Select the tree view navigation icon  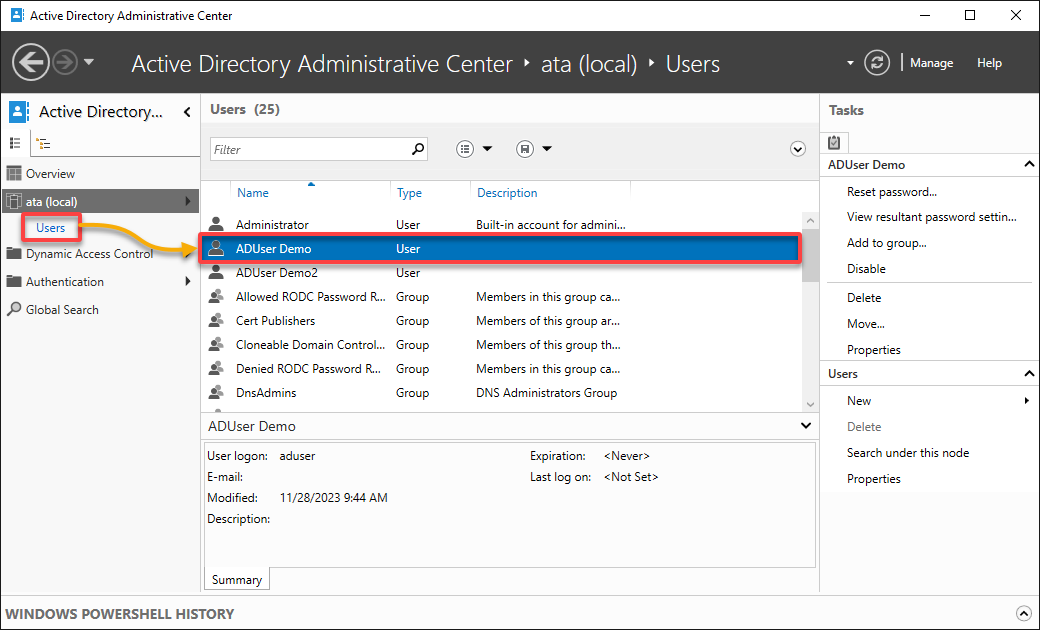(42, 143)
